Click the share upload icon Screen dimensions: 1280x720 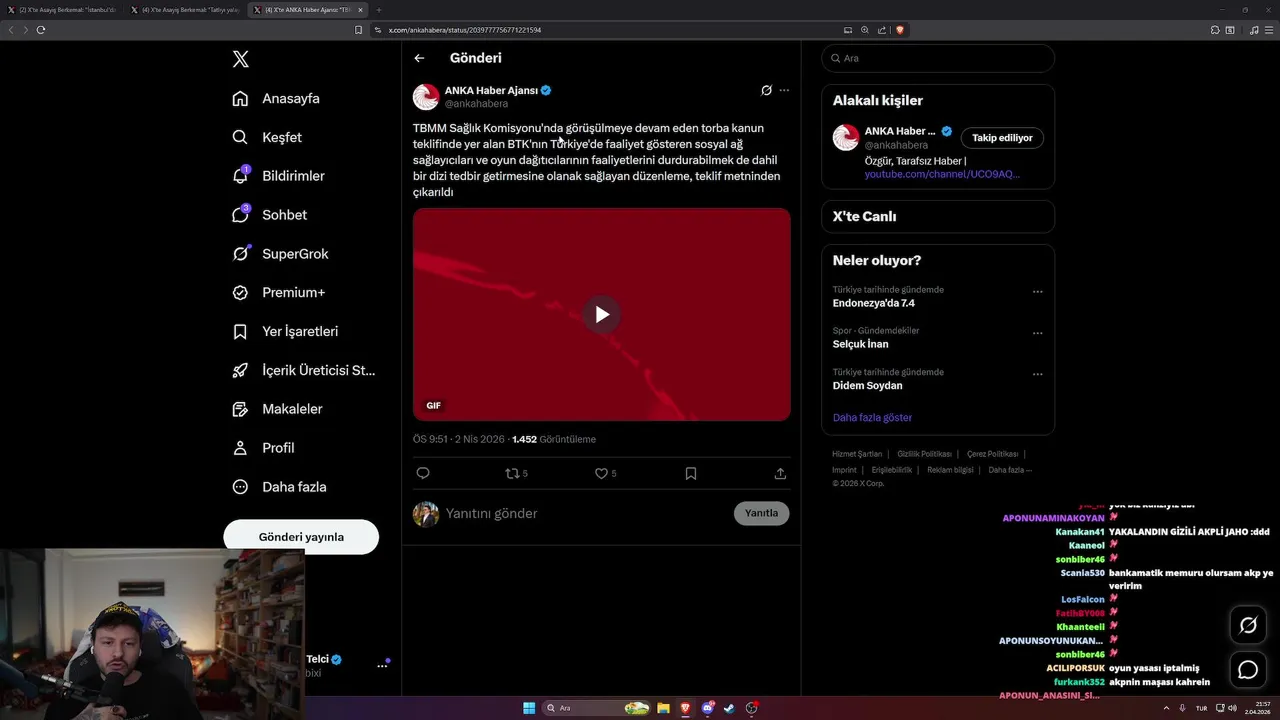coord(780,473)
